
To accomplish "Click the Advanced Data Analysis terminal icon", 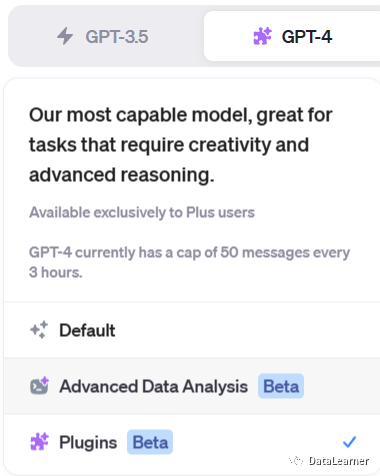I will [39, 386].
